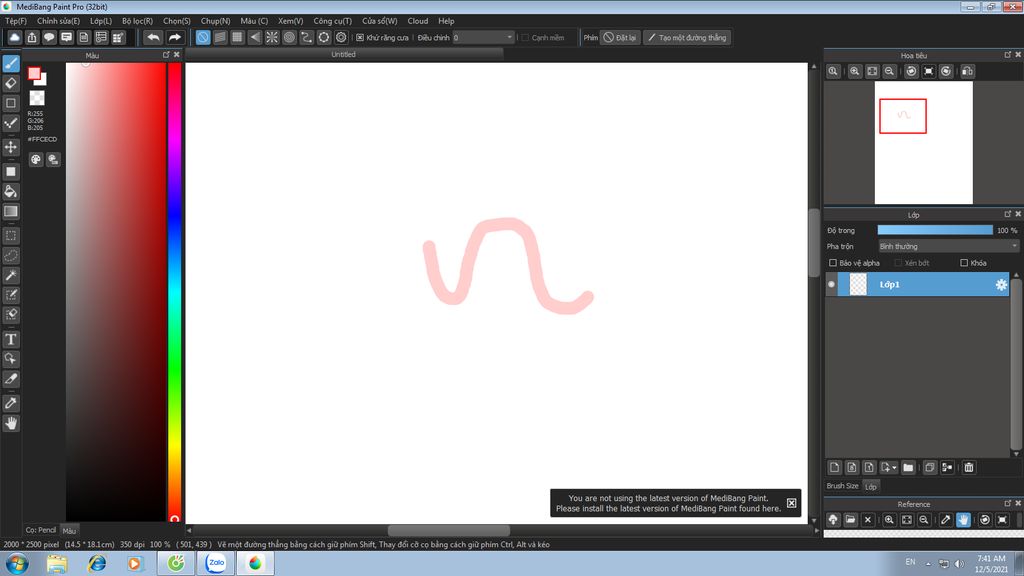Viewport: 1024px width, 576px height.
Task: Click the rainbow hue slider bar
Action: (174, 291)
